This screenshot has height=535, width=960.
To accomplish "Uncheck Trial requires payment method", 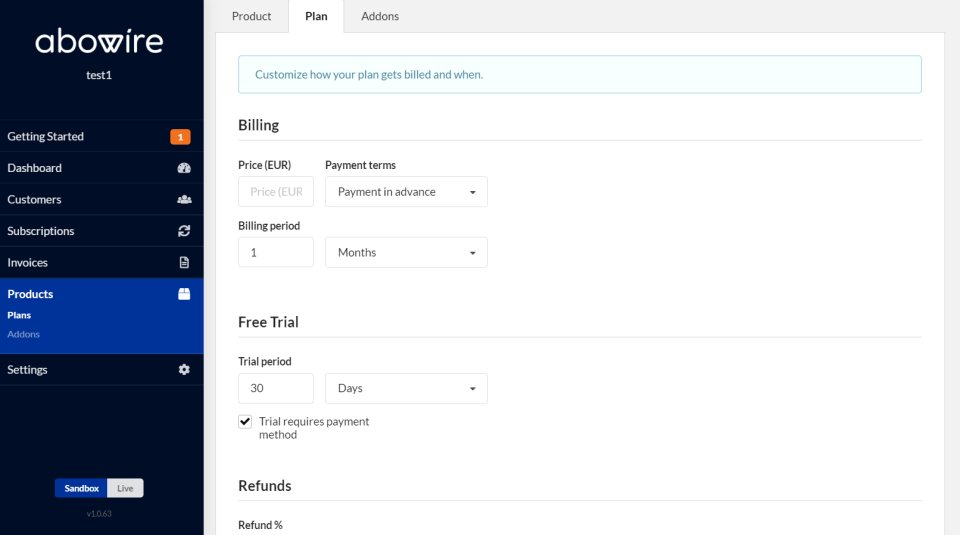I will click(x=245, y=422).
